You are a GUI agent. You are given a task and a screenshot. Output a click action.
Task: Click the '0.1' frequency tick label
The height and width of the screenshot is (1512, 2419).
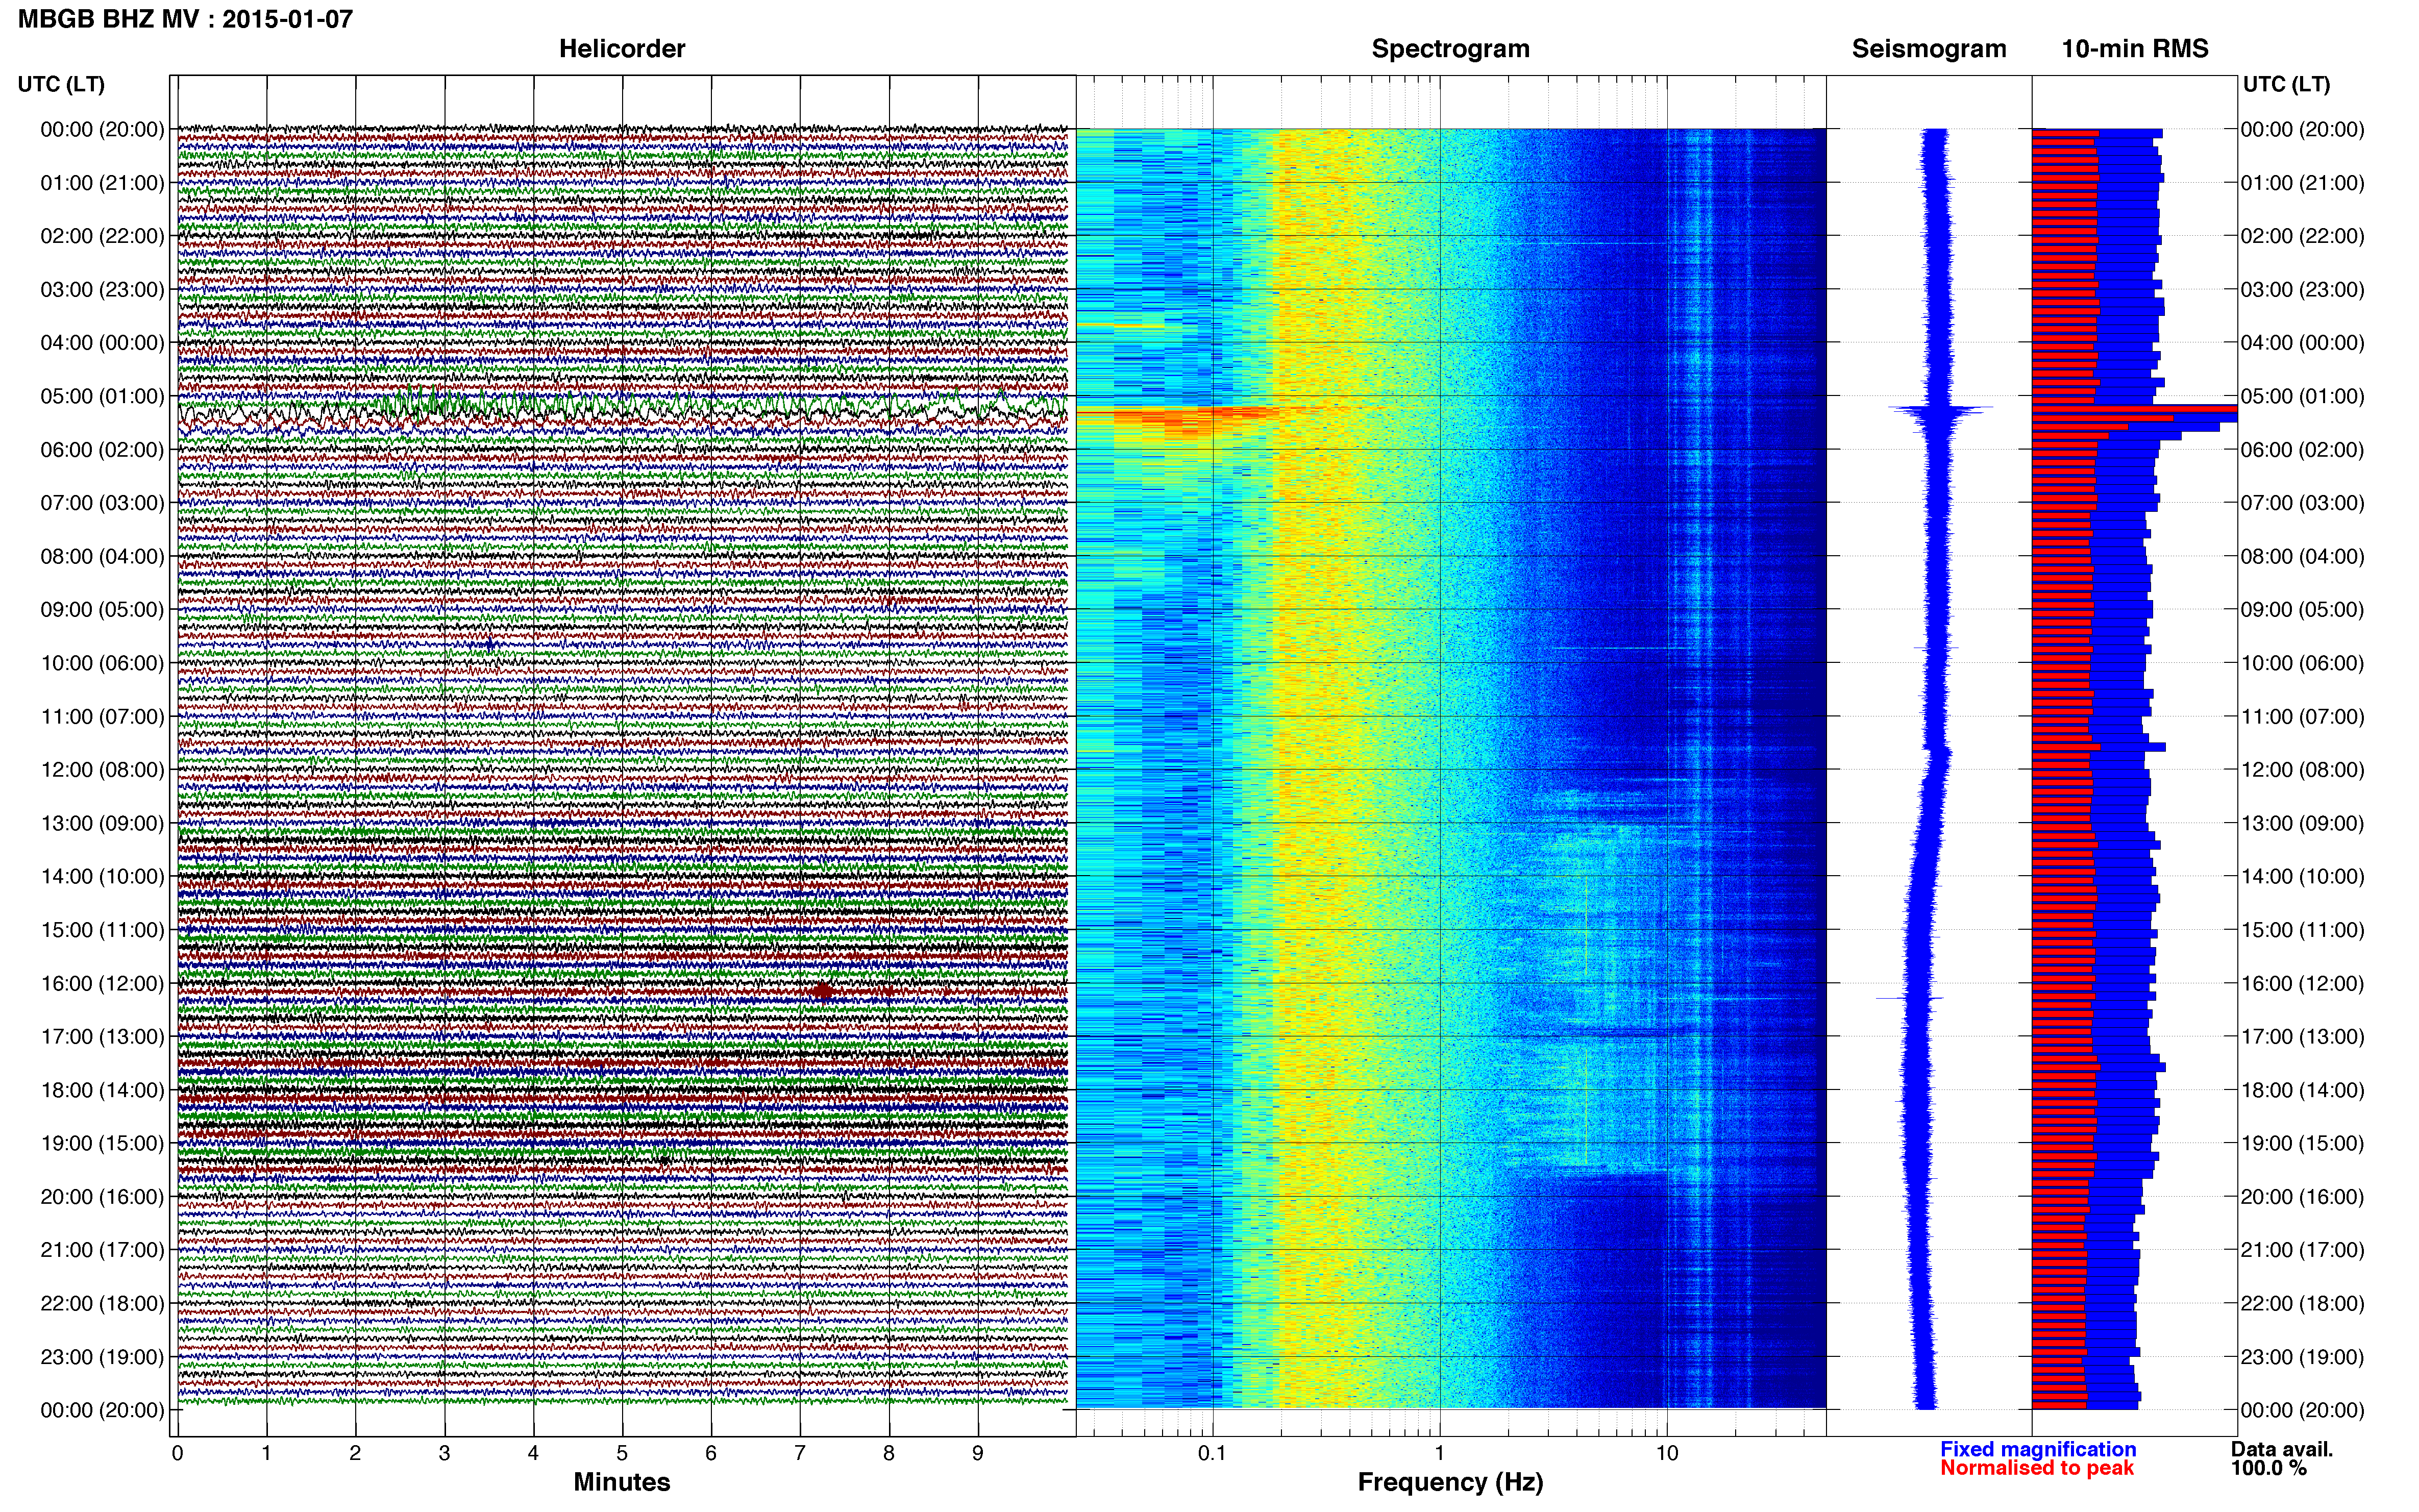1212,1453
